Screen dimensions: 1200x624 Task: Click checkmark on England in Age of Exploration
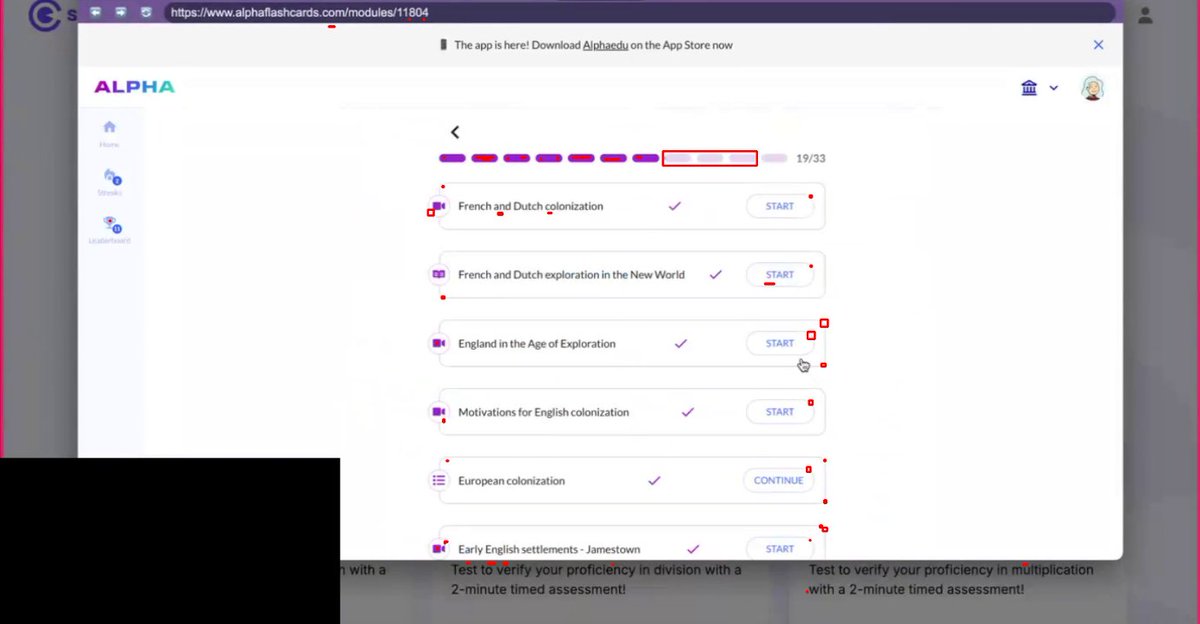(x=681, y=343)
